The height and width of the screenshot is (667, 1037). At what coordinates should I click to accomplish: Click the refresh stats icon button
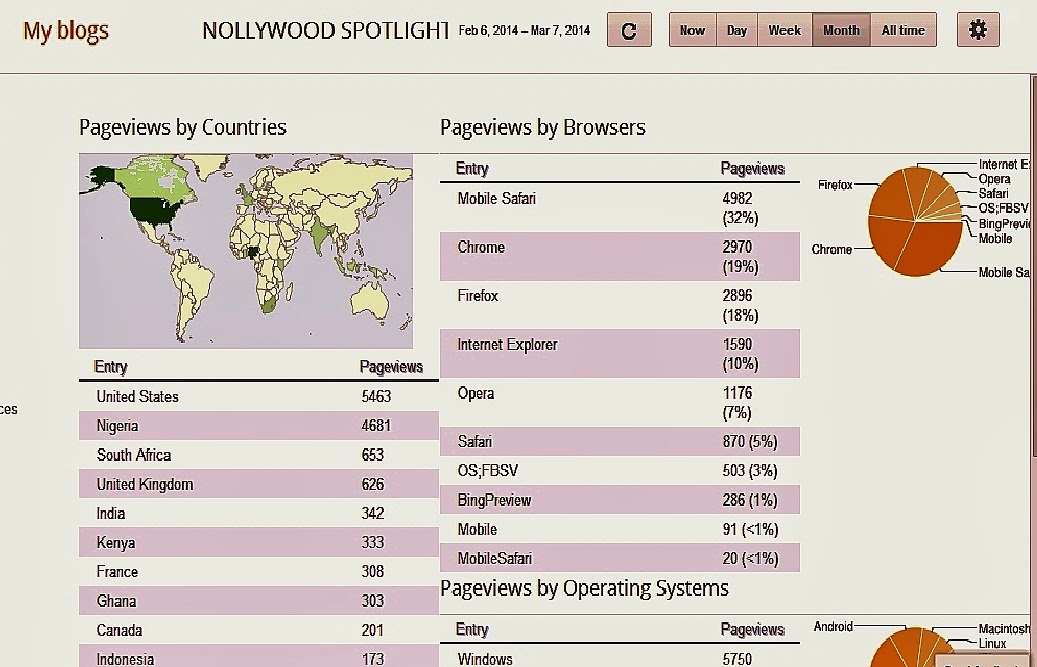(629, 30)
